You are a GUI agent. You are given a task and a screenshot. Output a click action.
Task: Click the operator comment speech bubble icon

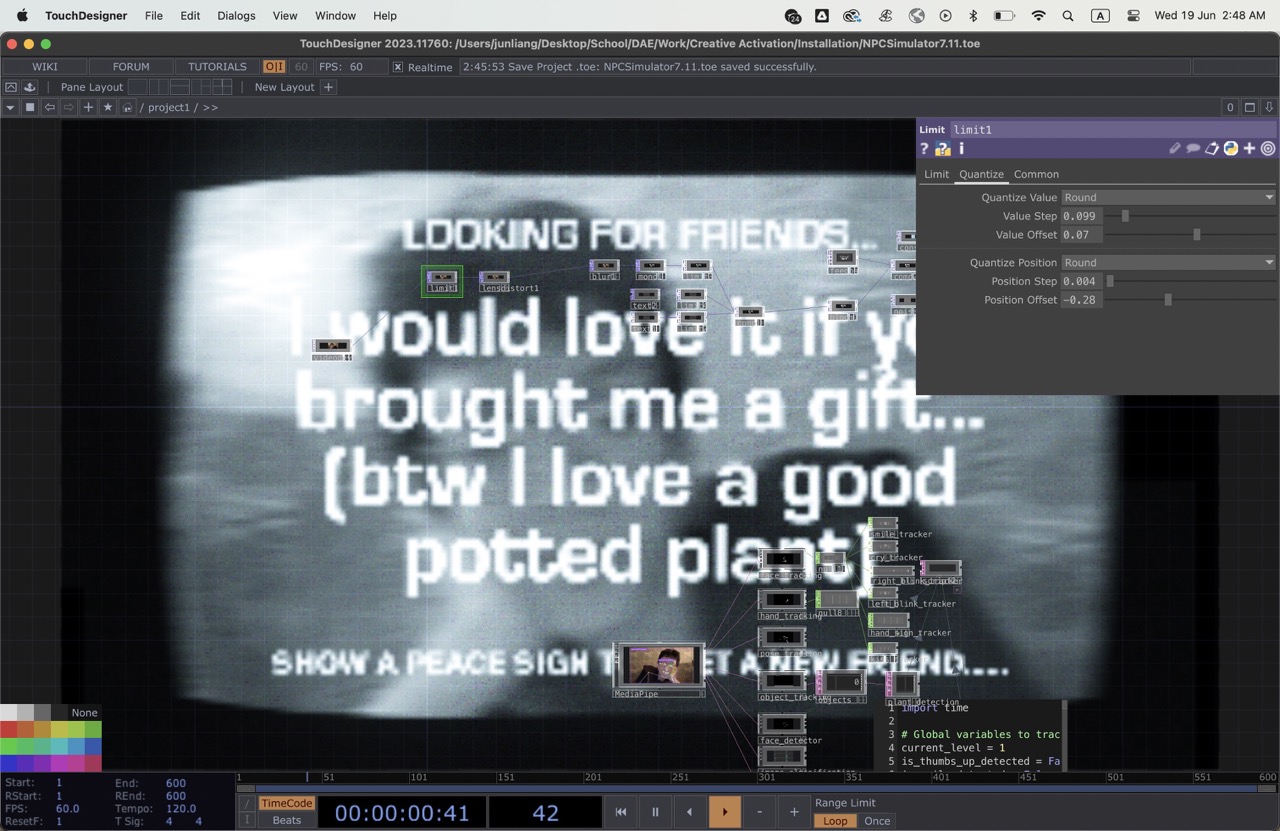click(x=1193, y=148)
